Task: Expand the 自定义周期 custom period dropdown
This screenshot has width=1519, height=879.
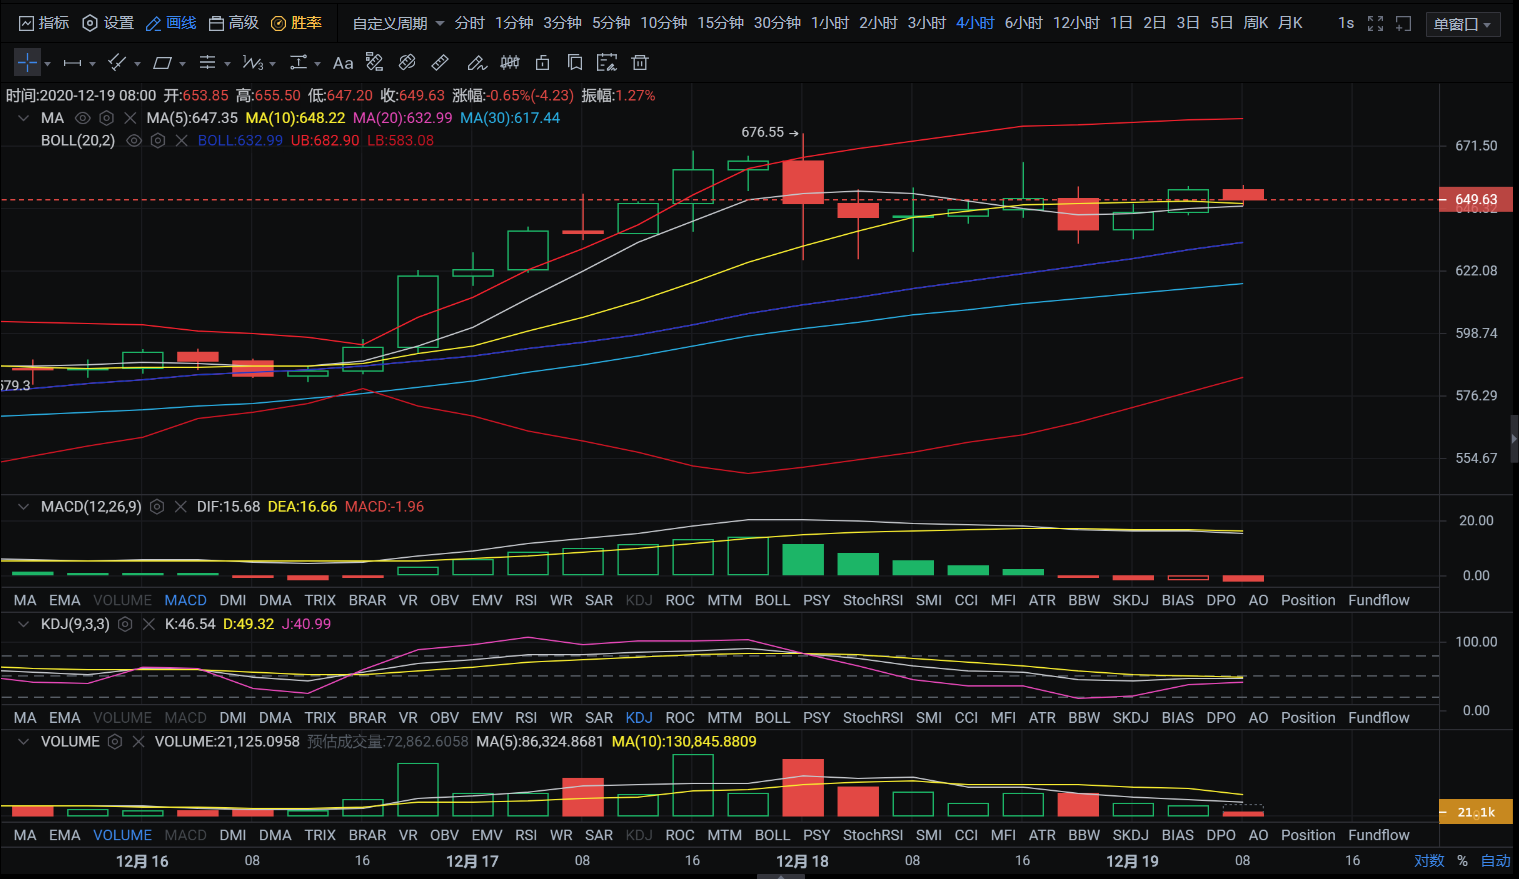Action: [398, 23]
